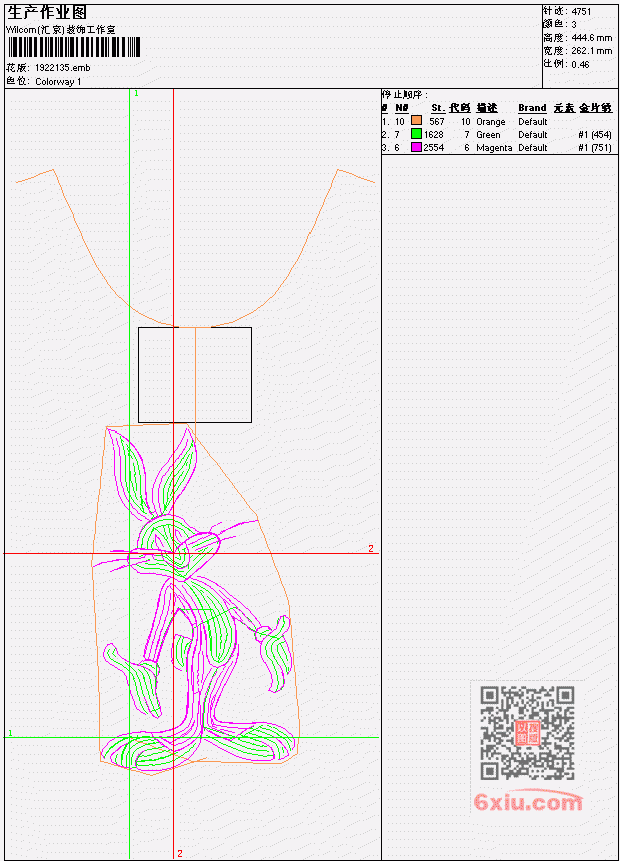This screenshot has width=620, height=861.
Task: Click the 颜色 color count value 3
Action: point(574,25)
